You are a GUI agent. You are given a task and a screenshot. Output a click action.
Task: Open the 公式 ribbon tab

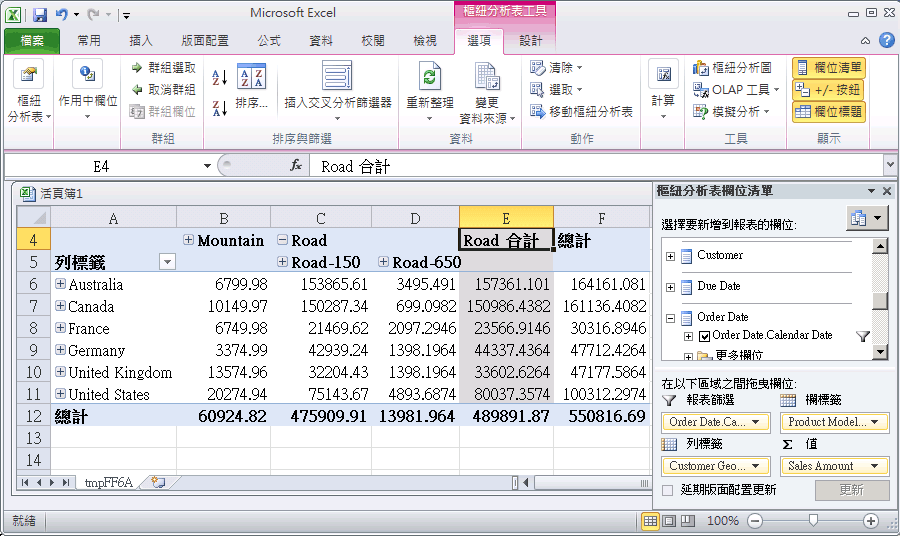pos(268,41)
